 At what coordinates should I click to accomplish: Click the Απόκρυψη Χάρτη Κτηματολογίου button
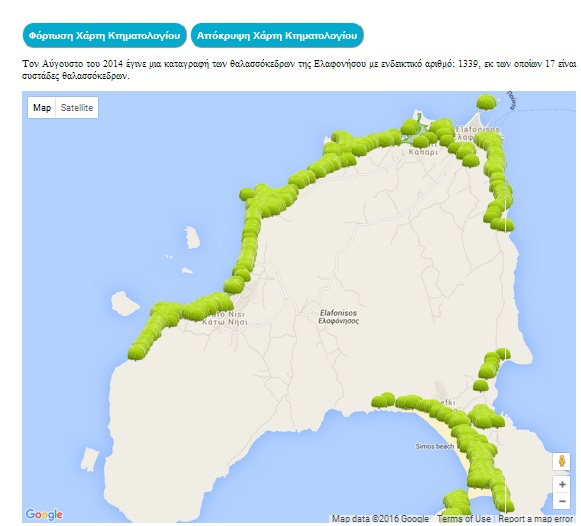(277, 36)
